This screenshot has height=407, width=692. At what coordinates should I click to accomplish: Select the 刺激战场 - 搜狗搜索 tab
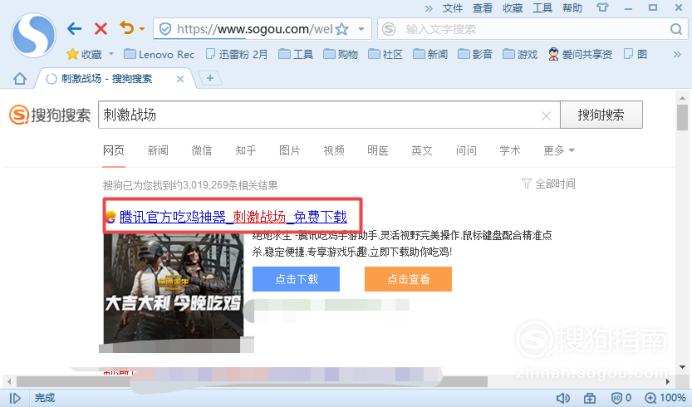click(x=106, y=79)
